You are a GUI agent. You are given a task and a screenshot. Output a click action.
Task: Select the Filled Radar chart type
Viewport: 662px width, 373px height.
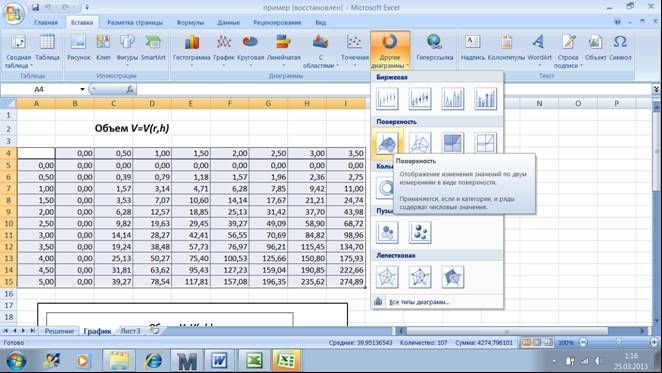pos(453,277)
